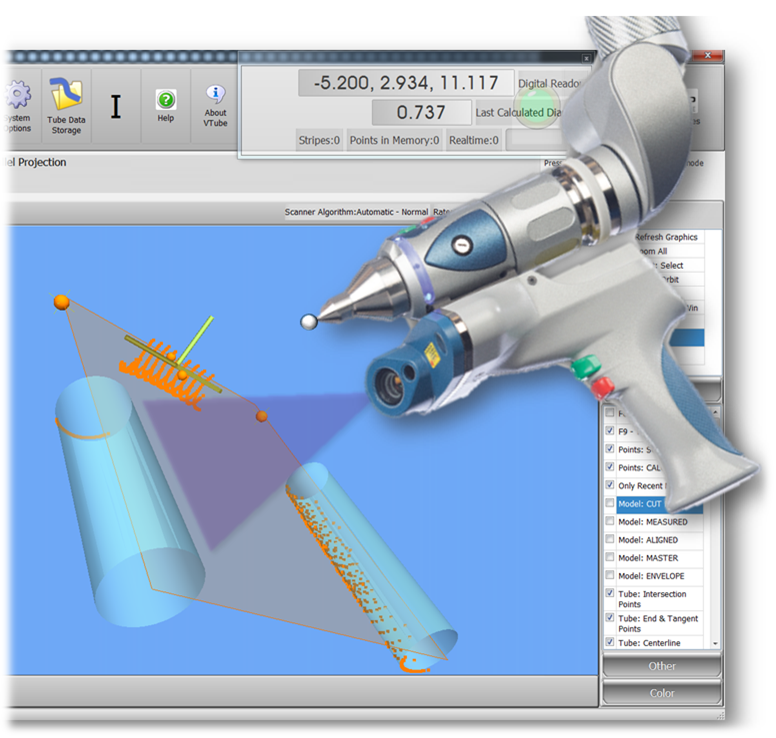Select Refresh Graphics menu entry
The height and width of the screenshot is (738, 776).
[667, 237]
